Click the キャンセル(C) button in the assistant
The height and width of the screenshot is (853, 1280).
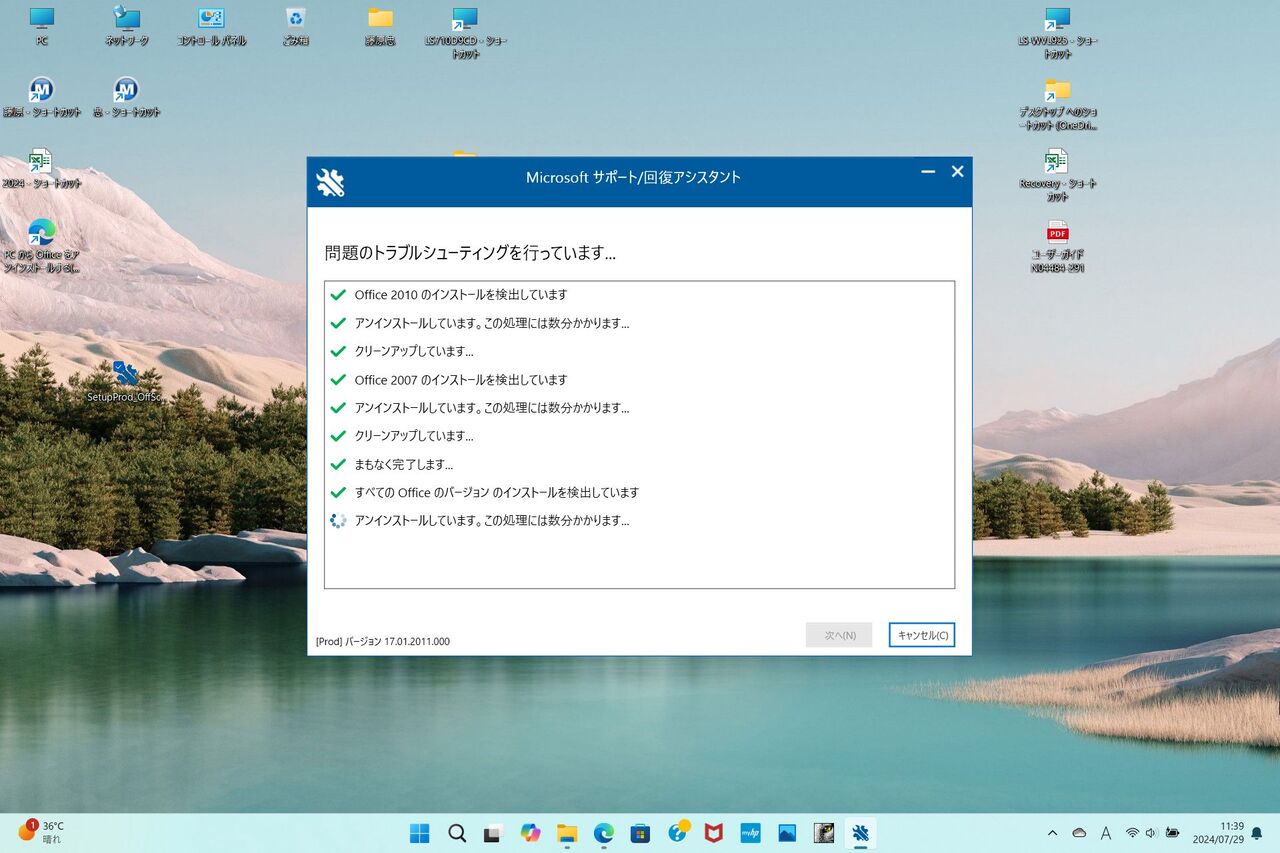[x=921, y=635]
